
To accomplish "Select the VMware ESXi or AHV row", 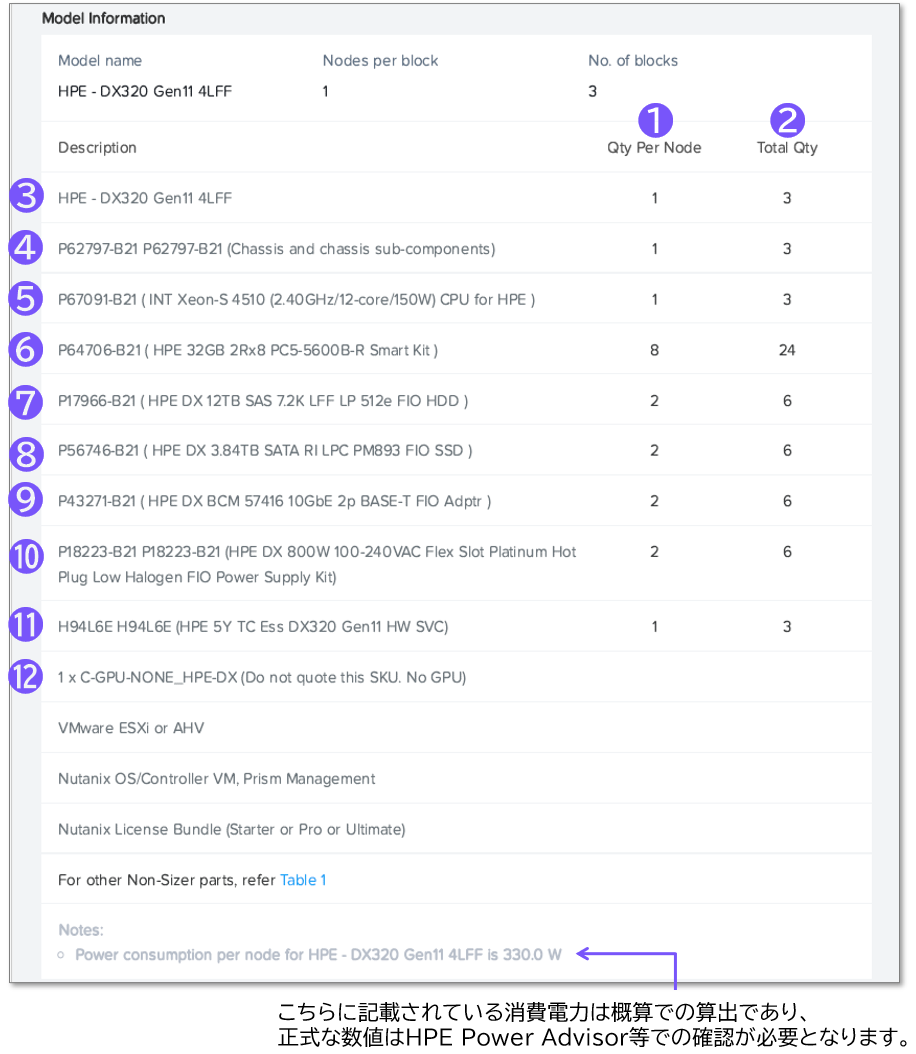I will pos(456,728).
